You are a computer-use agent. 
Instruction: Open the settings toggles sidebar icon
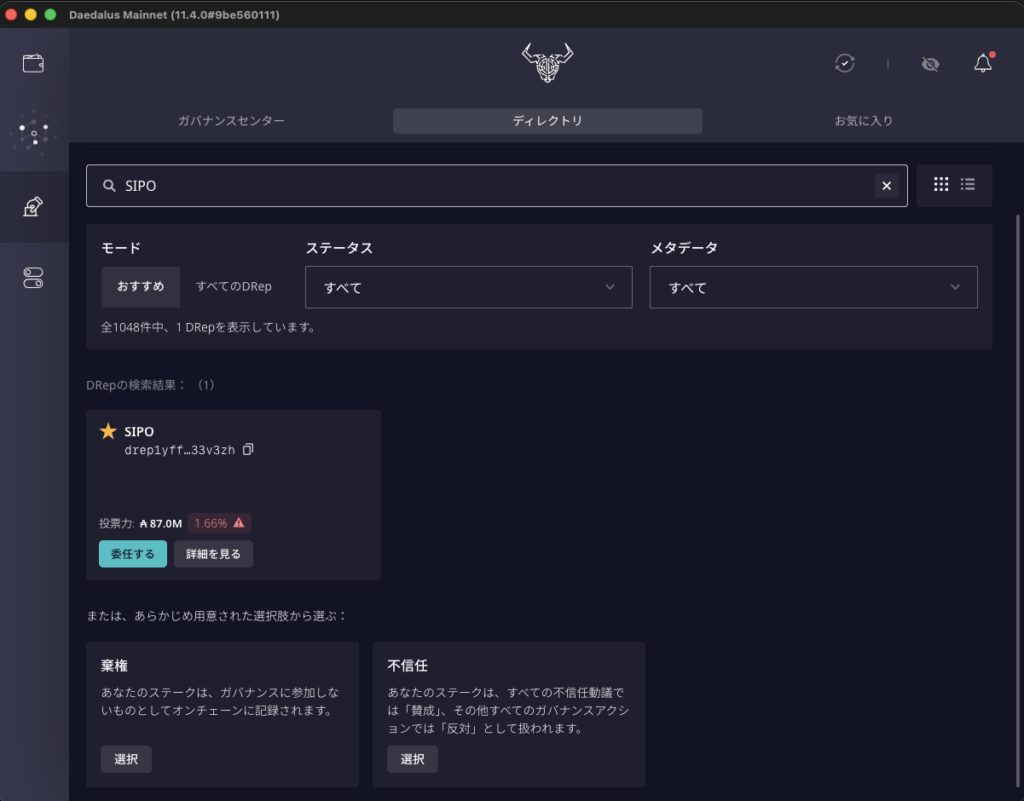[x=33, y=277]
